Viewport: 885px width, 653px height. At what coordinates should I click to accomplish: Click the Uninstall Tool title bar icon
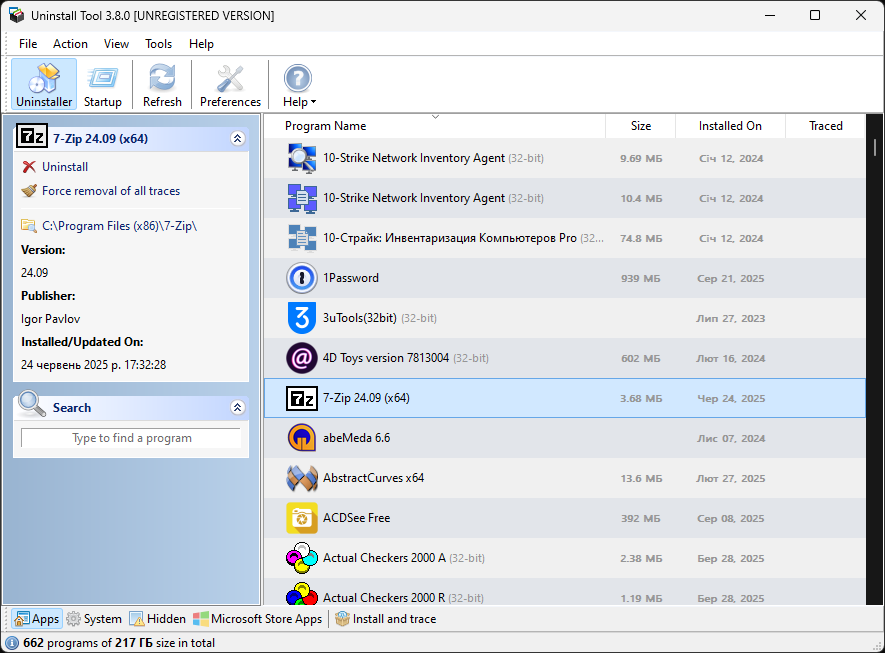click(16, 15)
